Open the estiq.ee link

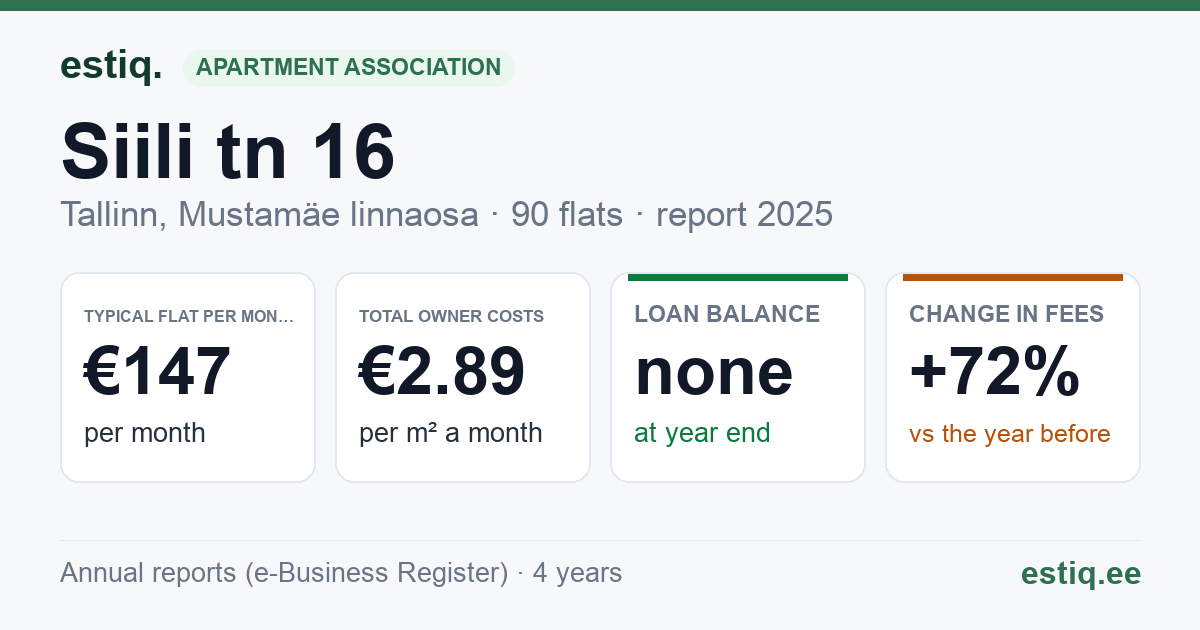1081,573
